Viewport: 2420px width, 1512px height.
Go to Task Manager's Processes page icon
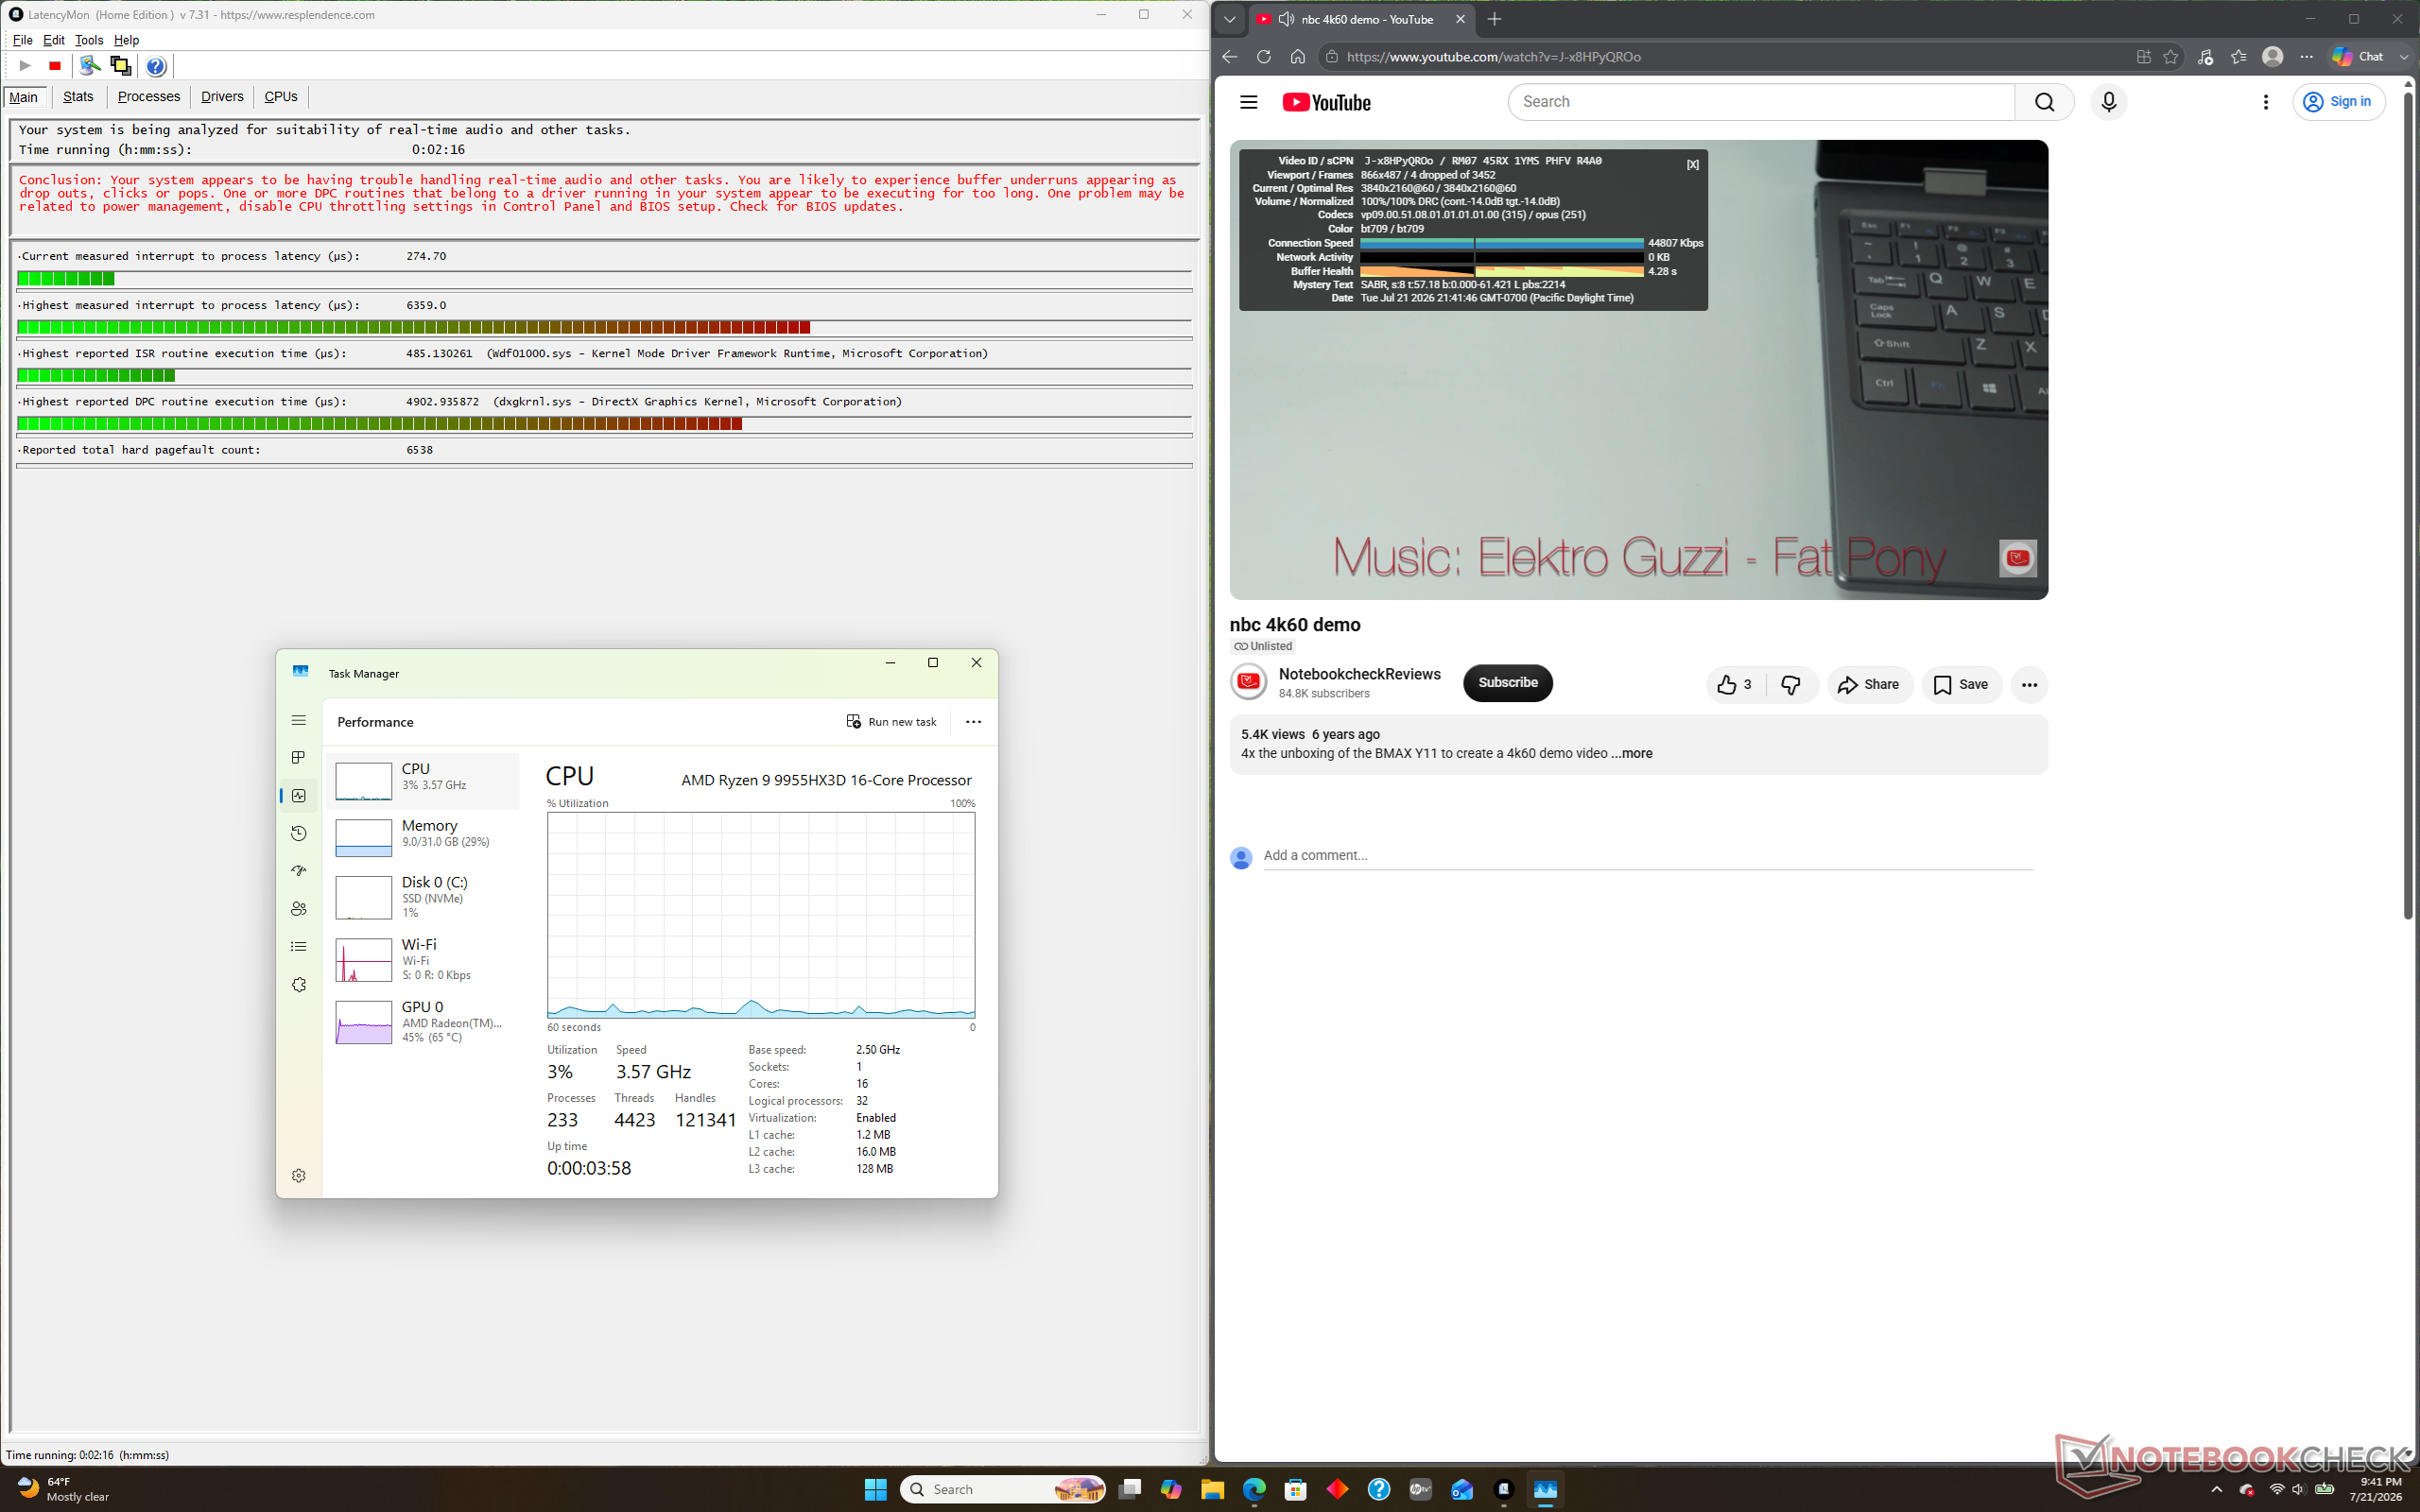tap(299, 757)
